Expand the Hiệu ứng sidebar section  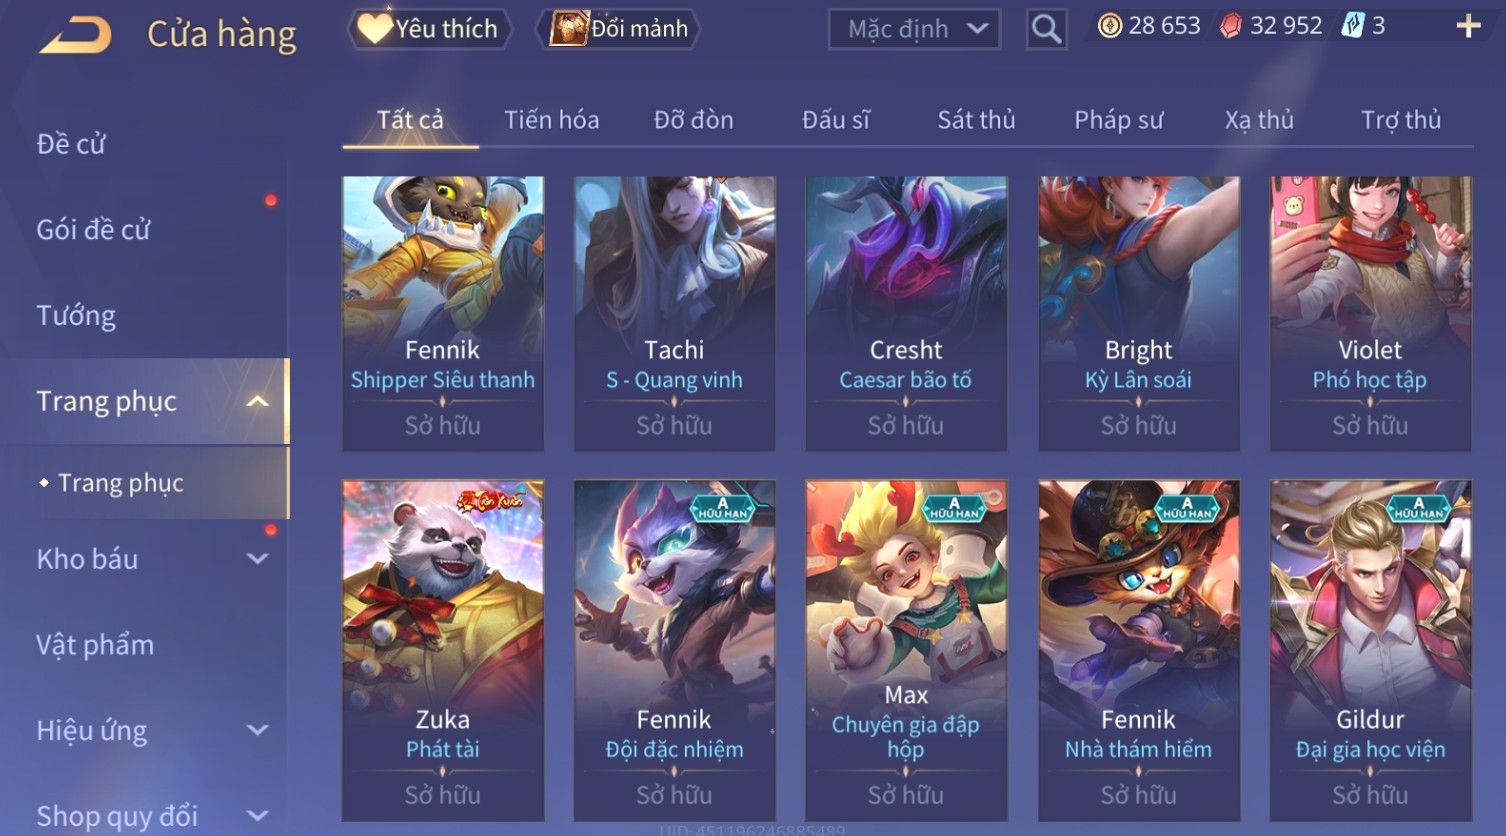[x=257, y=730]
